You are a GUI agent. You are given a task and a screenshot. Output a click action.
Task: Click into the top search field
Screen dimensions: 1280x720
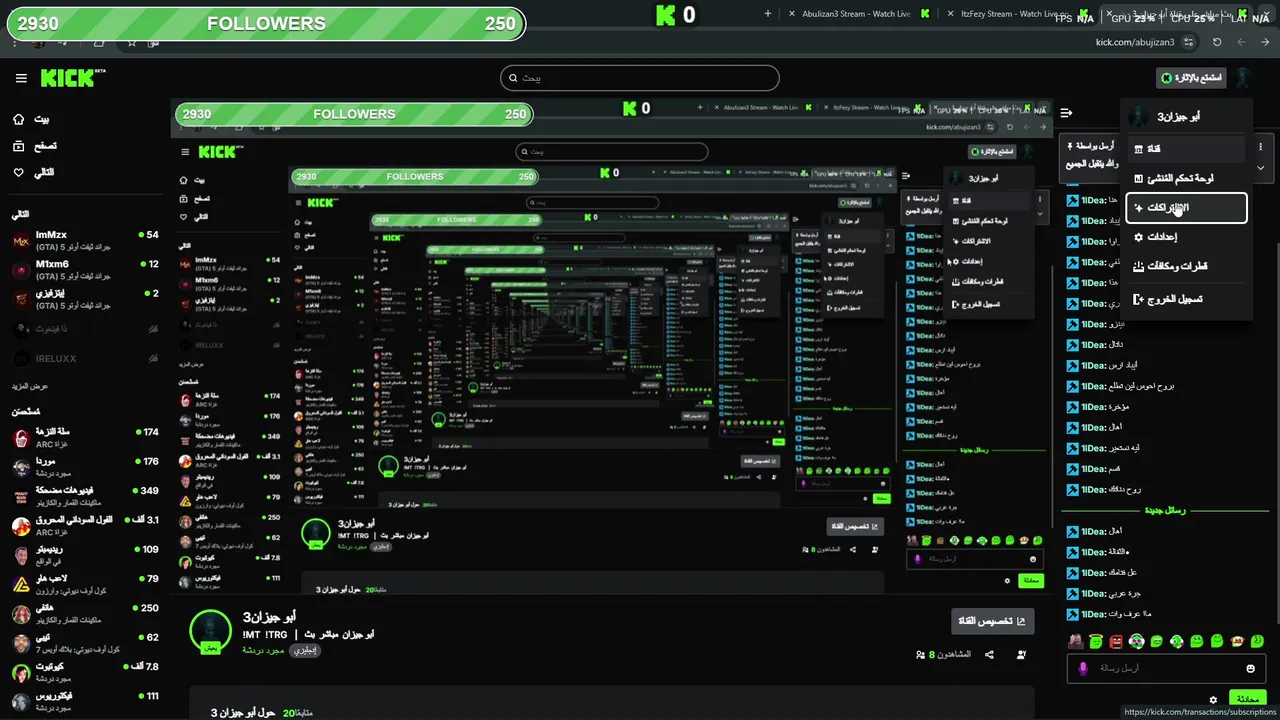click(640, 78)
